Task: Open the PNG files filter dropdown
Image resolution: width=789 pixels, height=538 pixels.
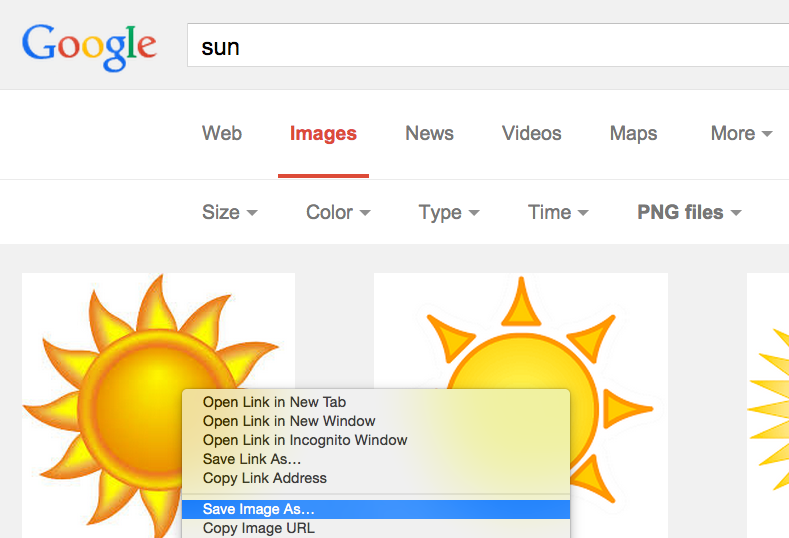Action: coord(689,212)
